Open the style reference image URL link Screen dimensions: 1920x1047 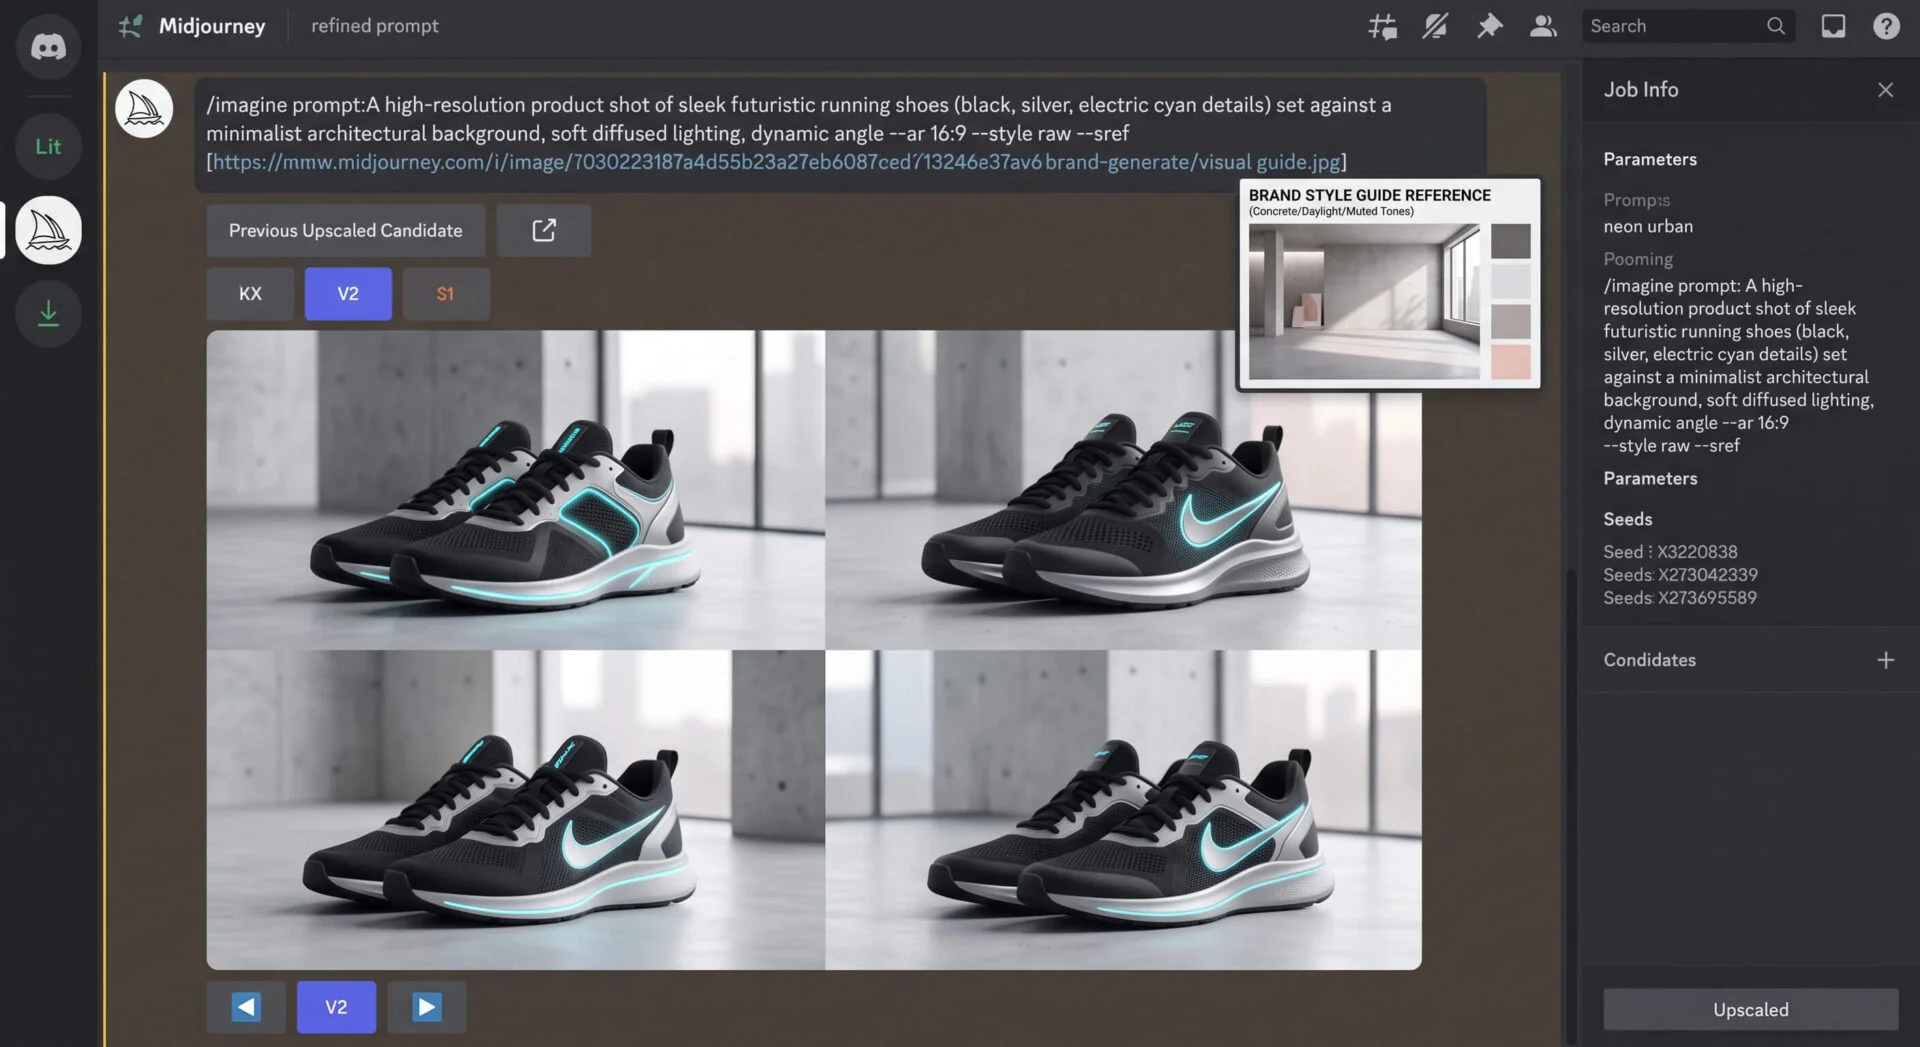point(776,161)
